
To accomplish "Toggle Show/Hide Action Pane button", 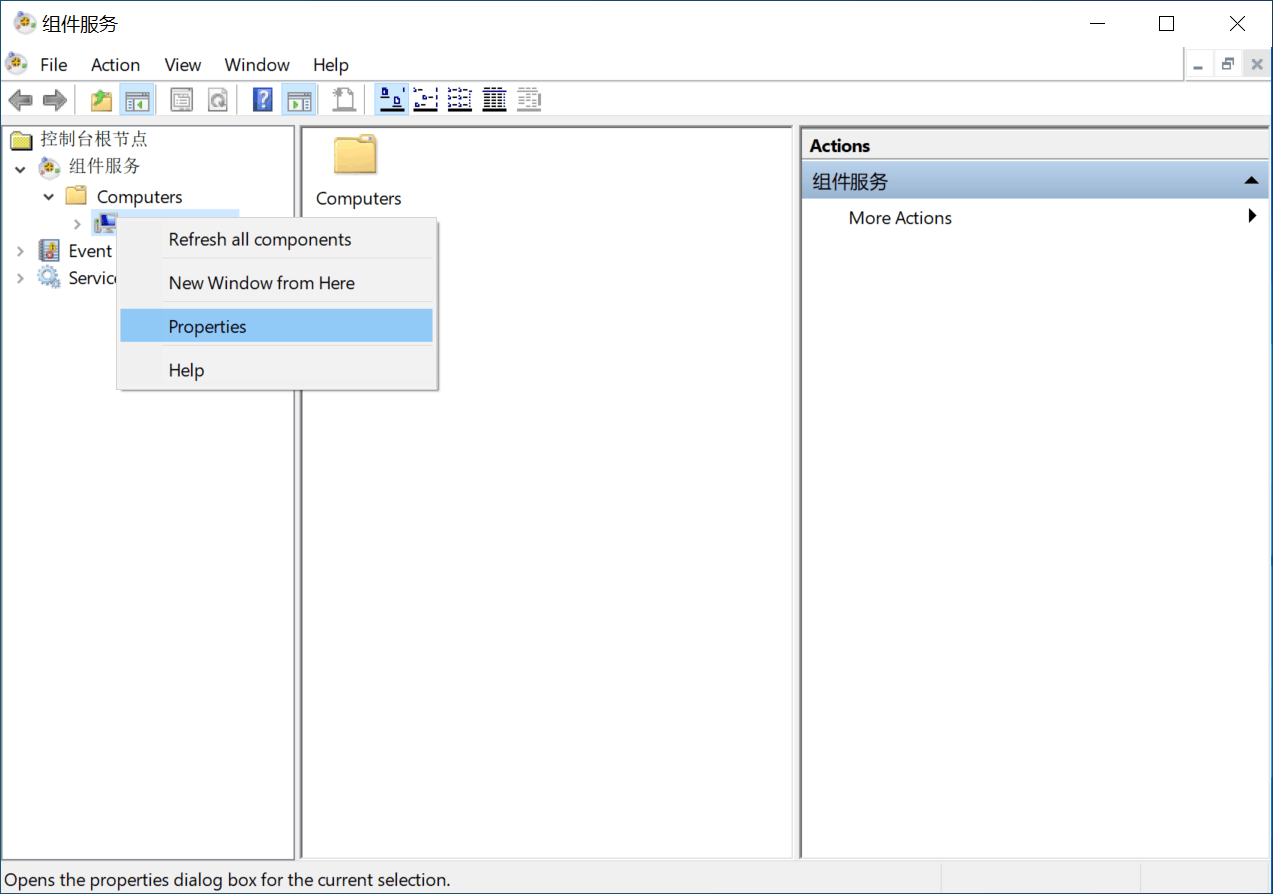I will (298, 100).
